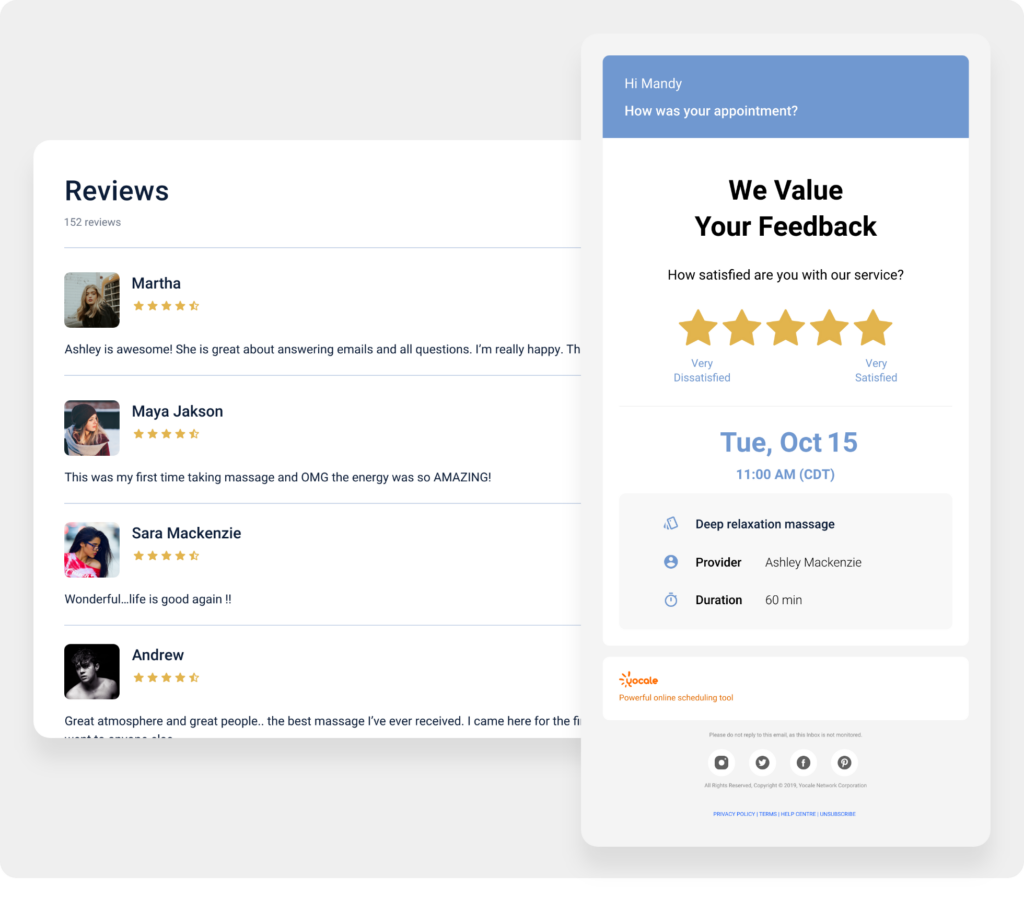Click the '11:00 AM (CDT)' time

point(786,475)
